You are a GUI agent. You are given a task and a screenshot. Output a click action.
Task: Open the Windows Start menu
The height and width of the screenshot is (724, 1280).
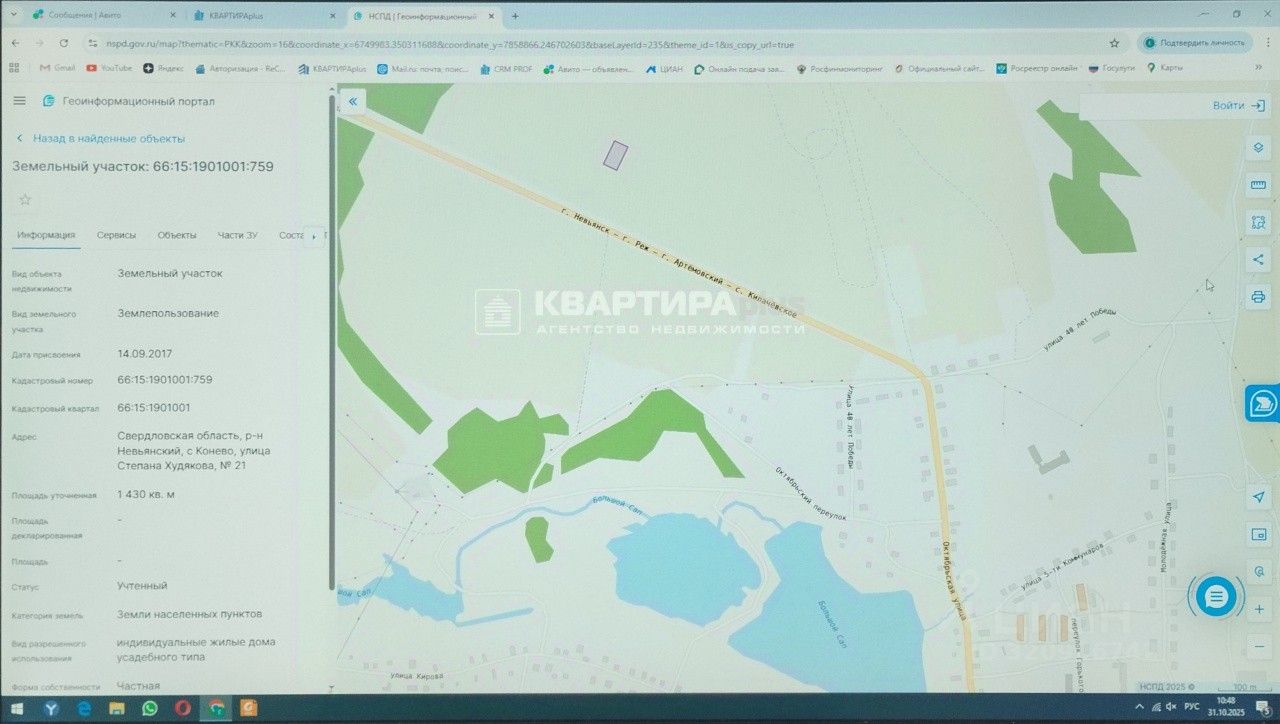[x=17, y=708]
